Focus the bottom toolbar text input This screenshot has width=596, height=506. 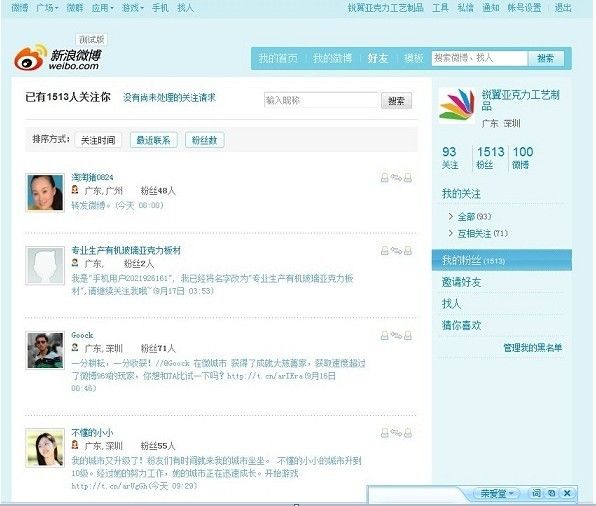tap(416, 495)
